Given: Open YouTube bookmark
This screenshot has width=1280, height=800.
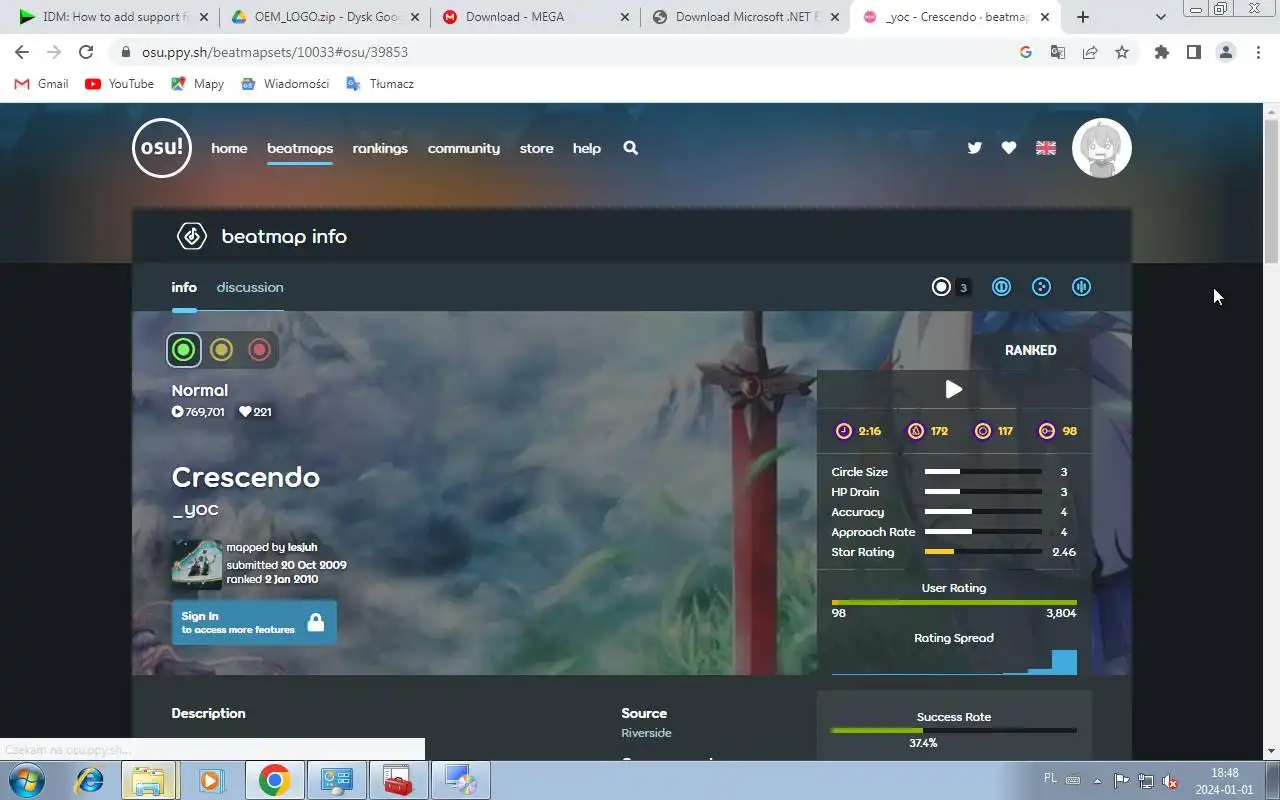Looking at the screenshot, I should [120, 84].
